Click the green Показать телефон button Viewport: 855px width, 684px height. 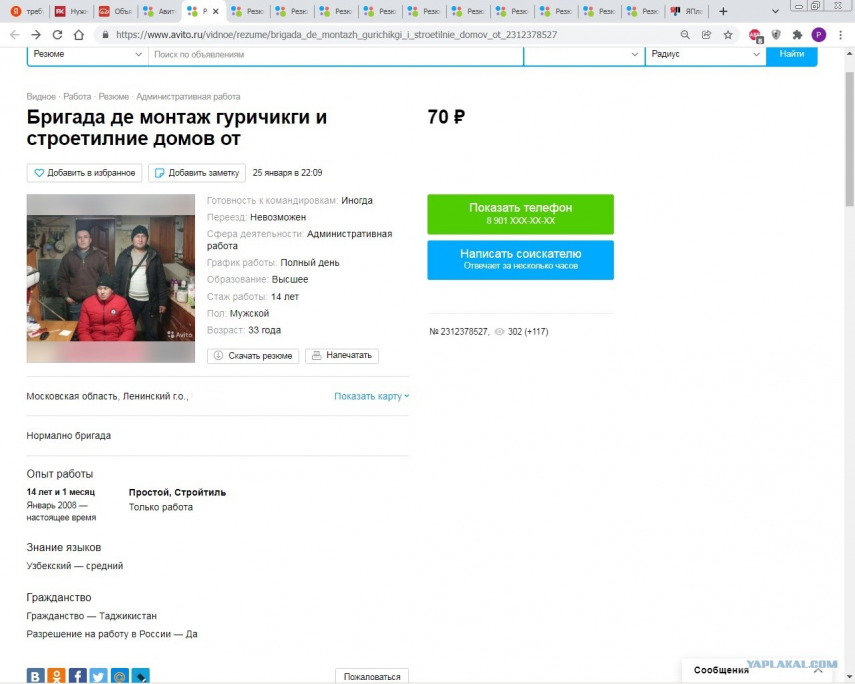tap(520, 214)
